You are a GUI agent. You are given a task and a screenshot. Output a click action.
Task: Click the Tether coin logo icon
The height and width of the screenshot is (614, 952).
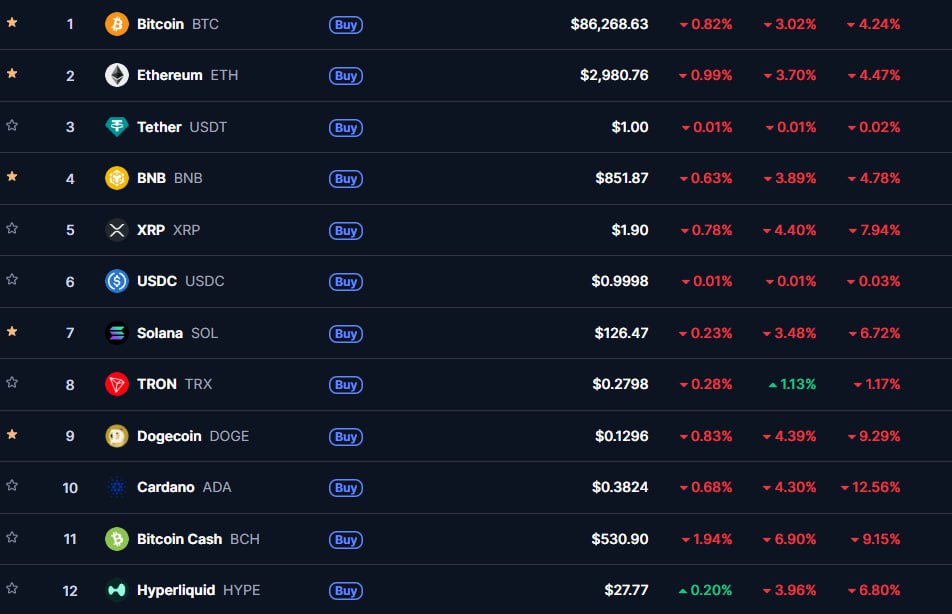coord(117,127)
